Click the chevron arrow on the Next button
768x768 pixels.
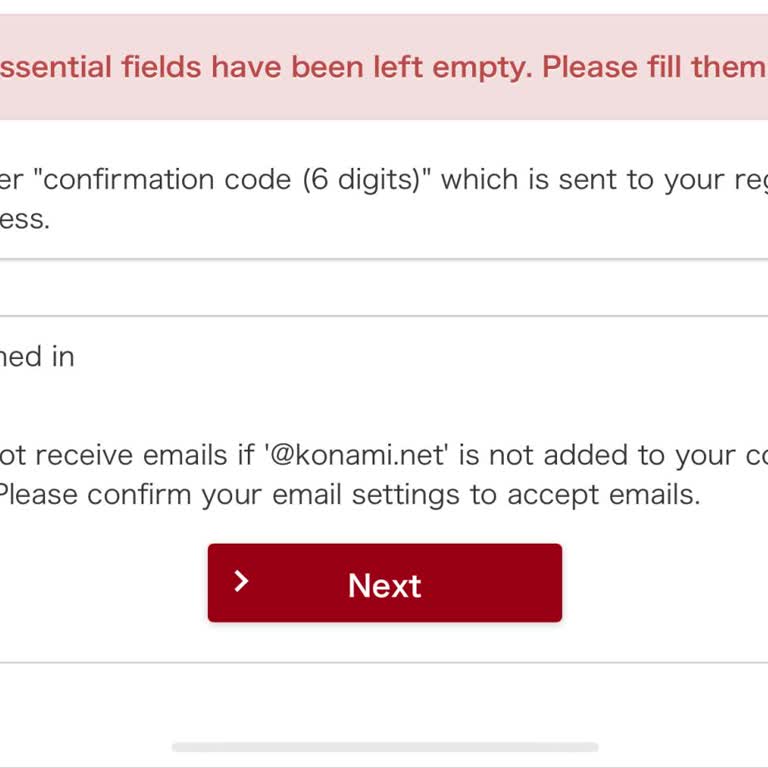coord(241,582)
